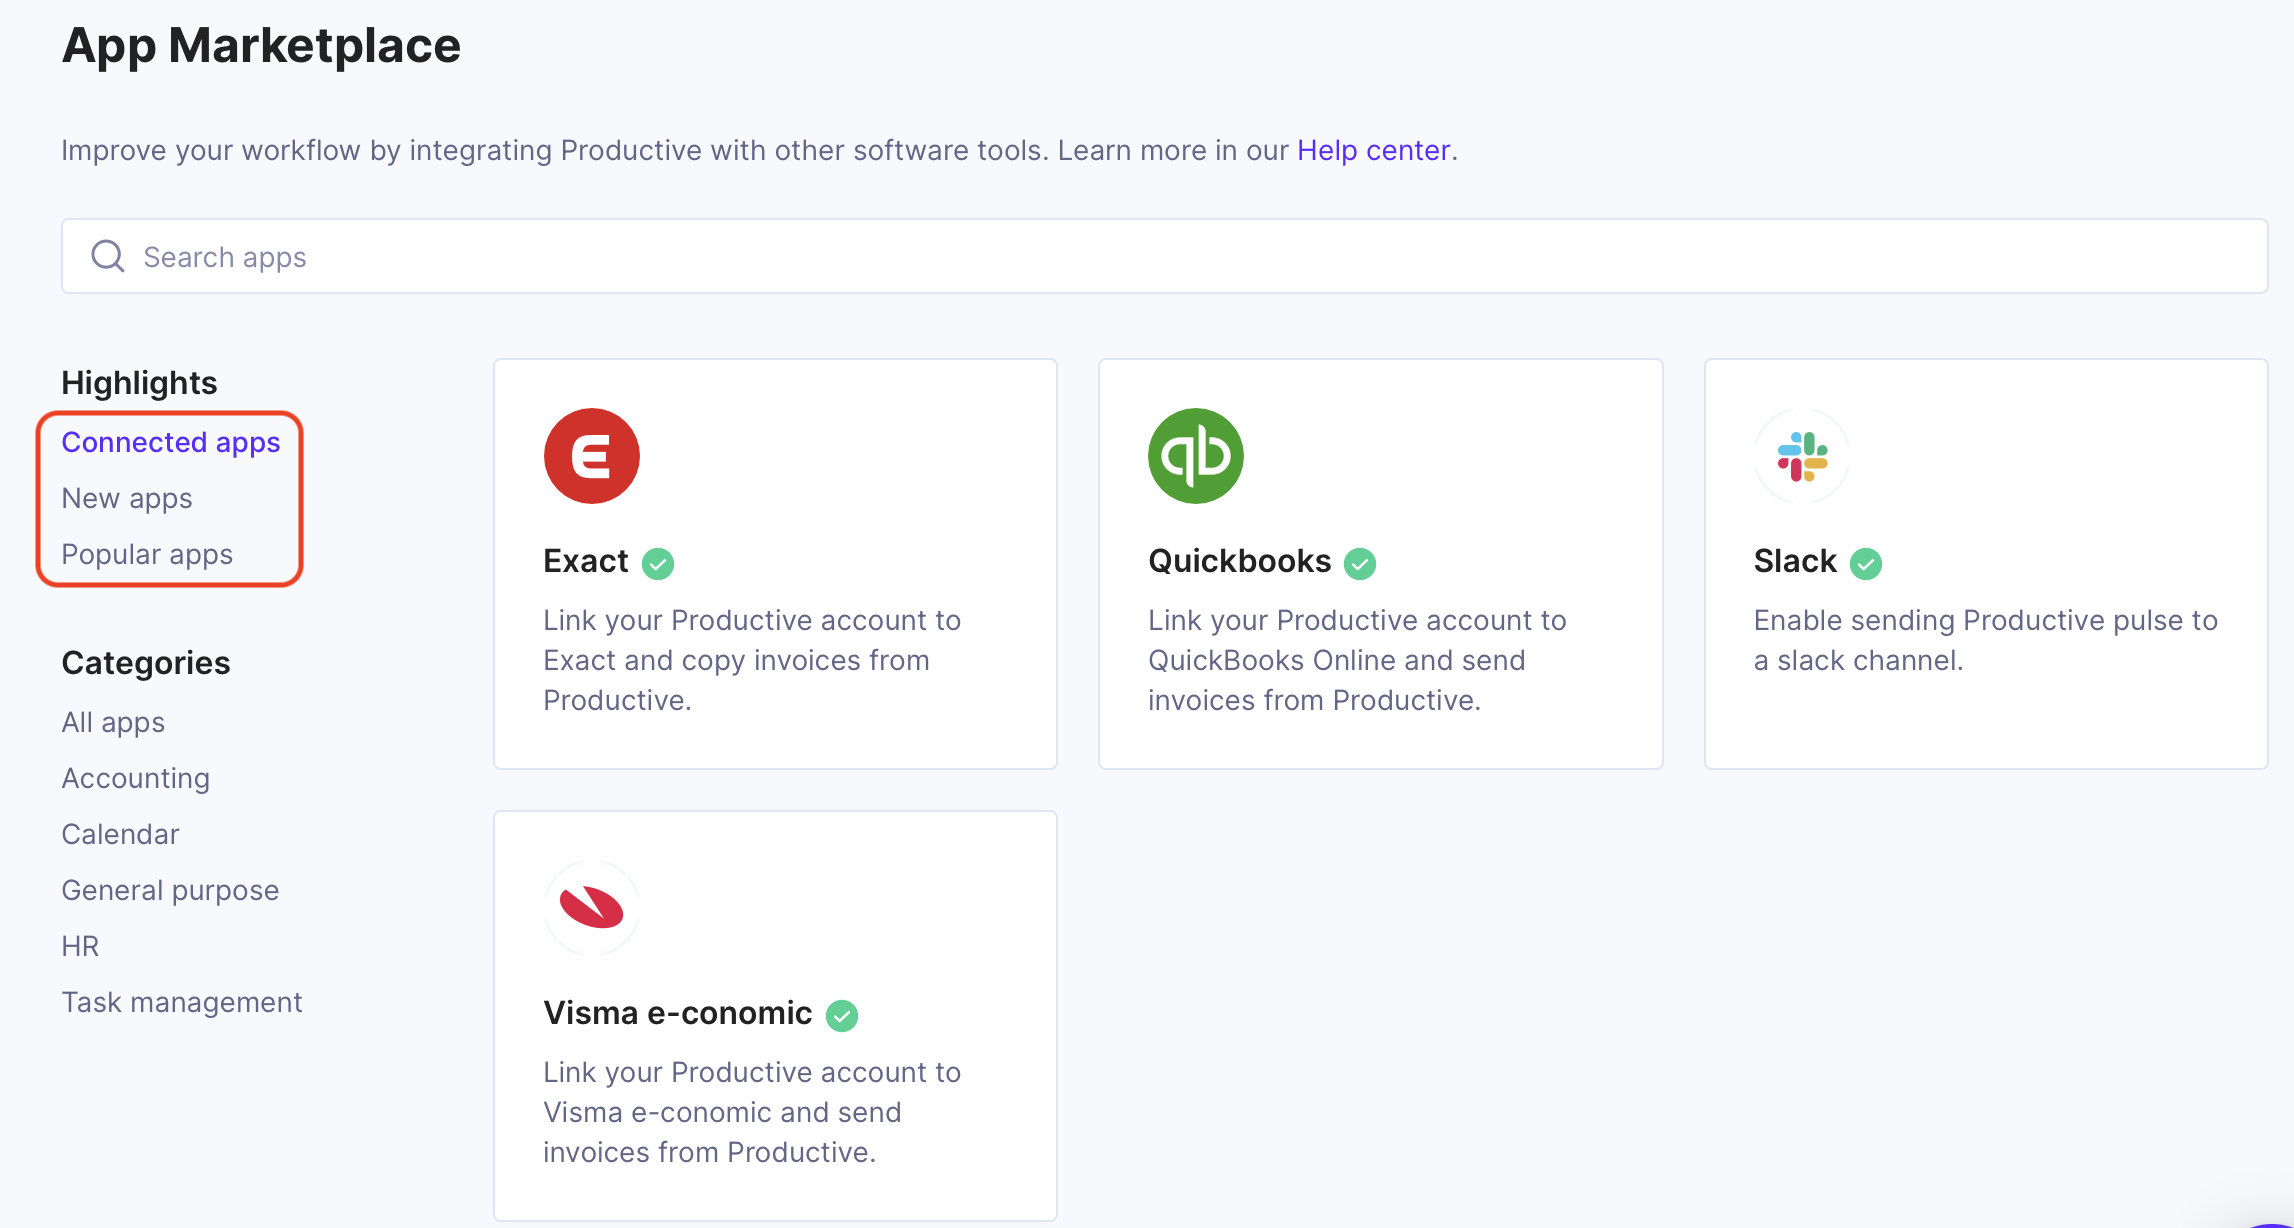Viewport: 2294px width, 1228px height.
Task: Focus the Search apps field
Action: point(1164,256)
